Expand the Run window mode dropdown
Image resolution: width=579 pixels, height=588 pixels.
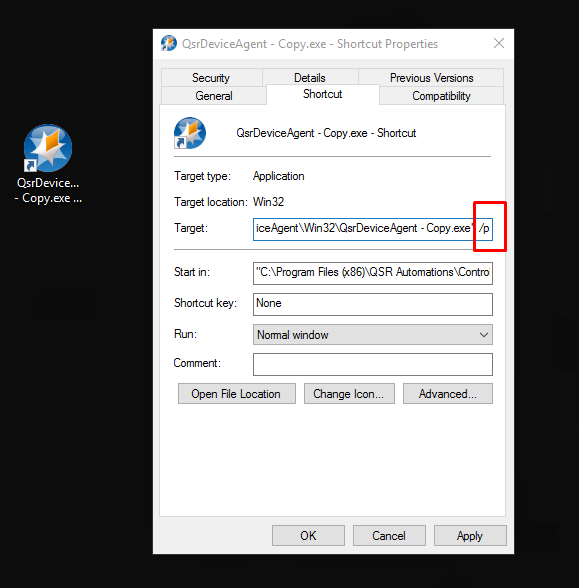(373, 334)
